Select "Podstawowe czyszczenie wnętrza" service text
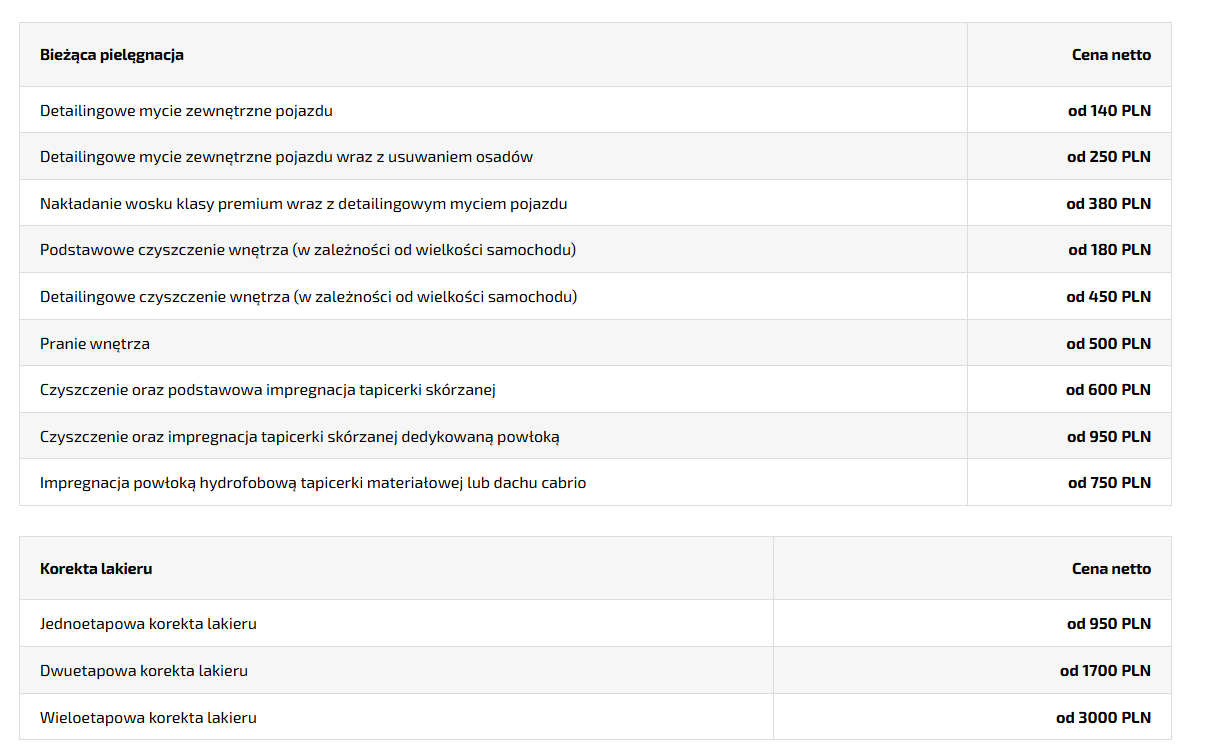Screen dimensions: 1208x756 click(x=307, y=250)
